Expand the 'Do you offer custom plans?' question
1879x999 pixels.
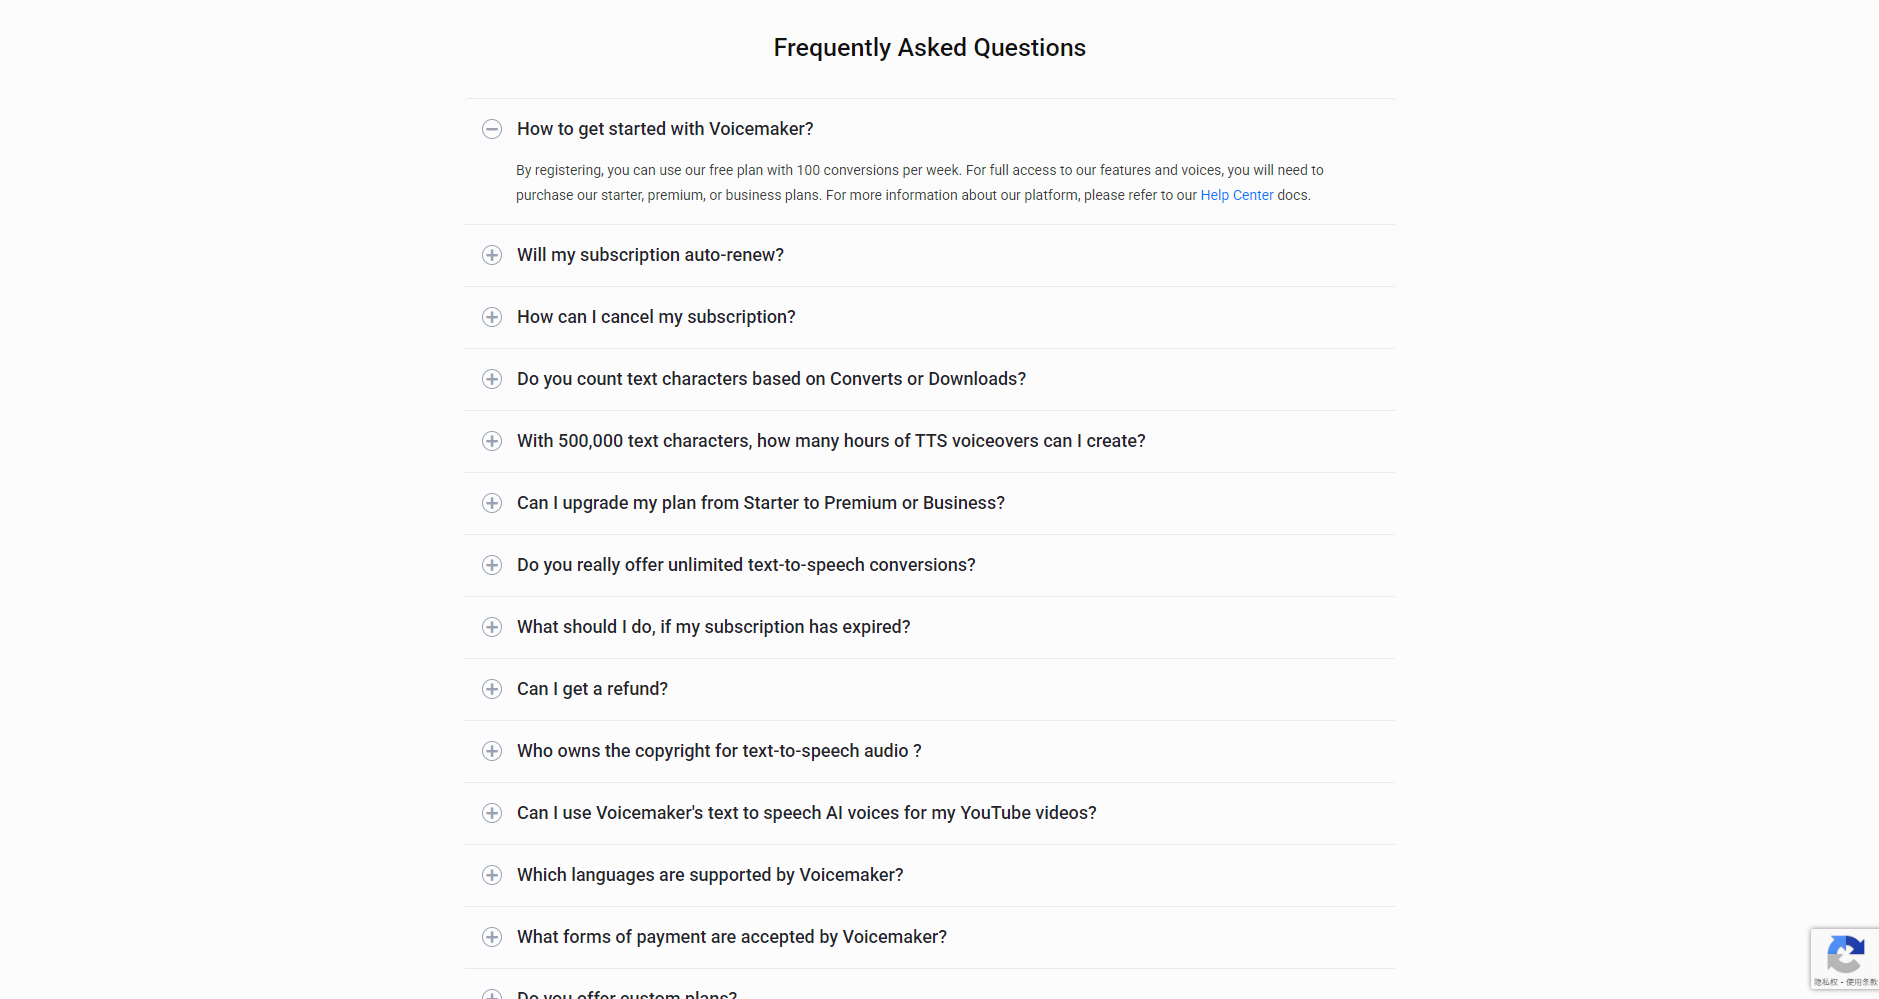coord(627,994)
